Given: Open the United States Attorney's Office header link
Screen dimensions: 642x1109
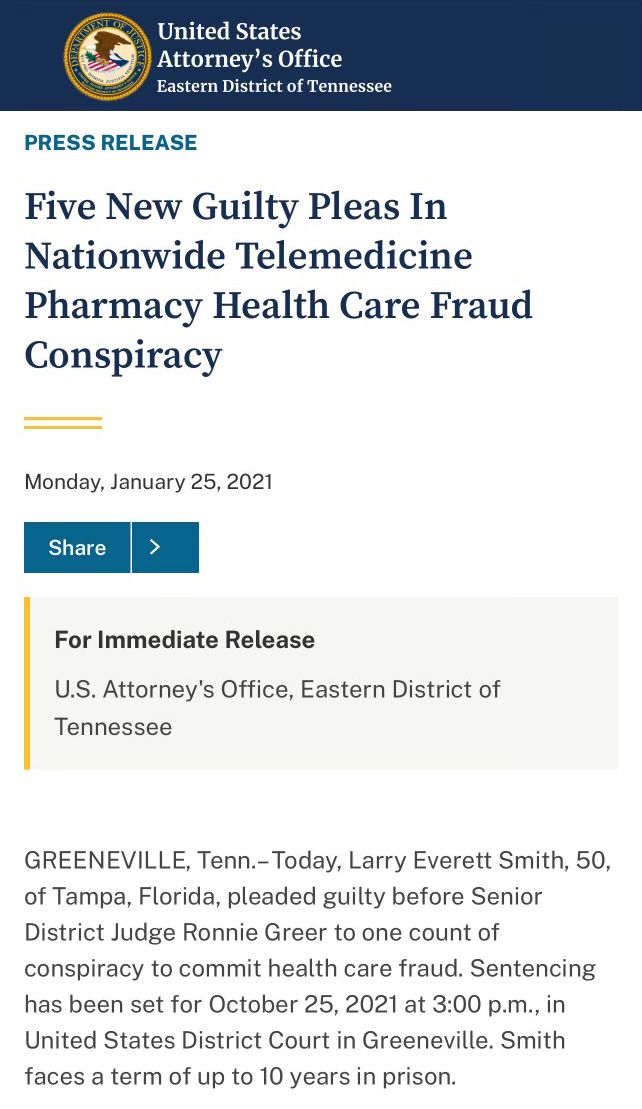Looking at the screenshot, I should point(249,45).
